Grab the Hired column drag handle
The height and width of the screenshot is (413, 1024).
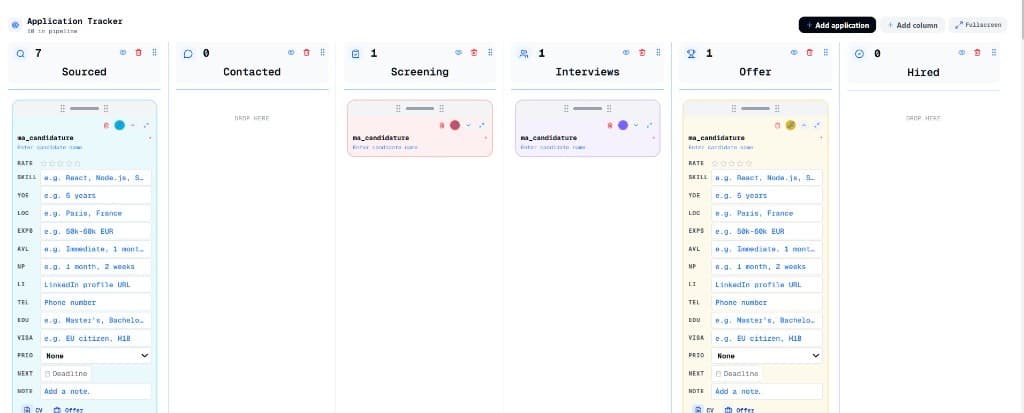point(993,52)
